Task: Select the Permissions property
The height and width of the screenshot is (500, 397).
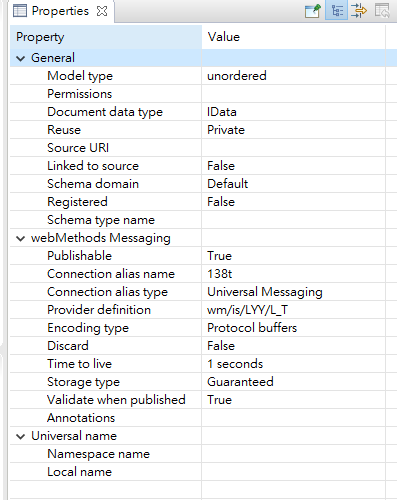Action: coord(80,94)
